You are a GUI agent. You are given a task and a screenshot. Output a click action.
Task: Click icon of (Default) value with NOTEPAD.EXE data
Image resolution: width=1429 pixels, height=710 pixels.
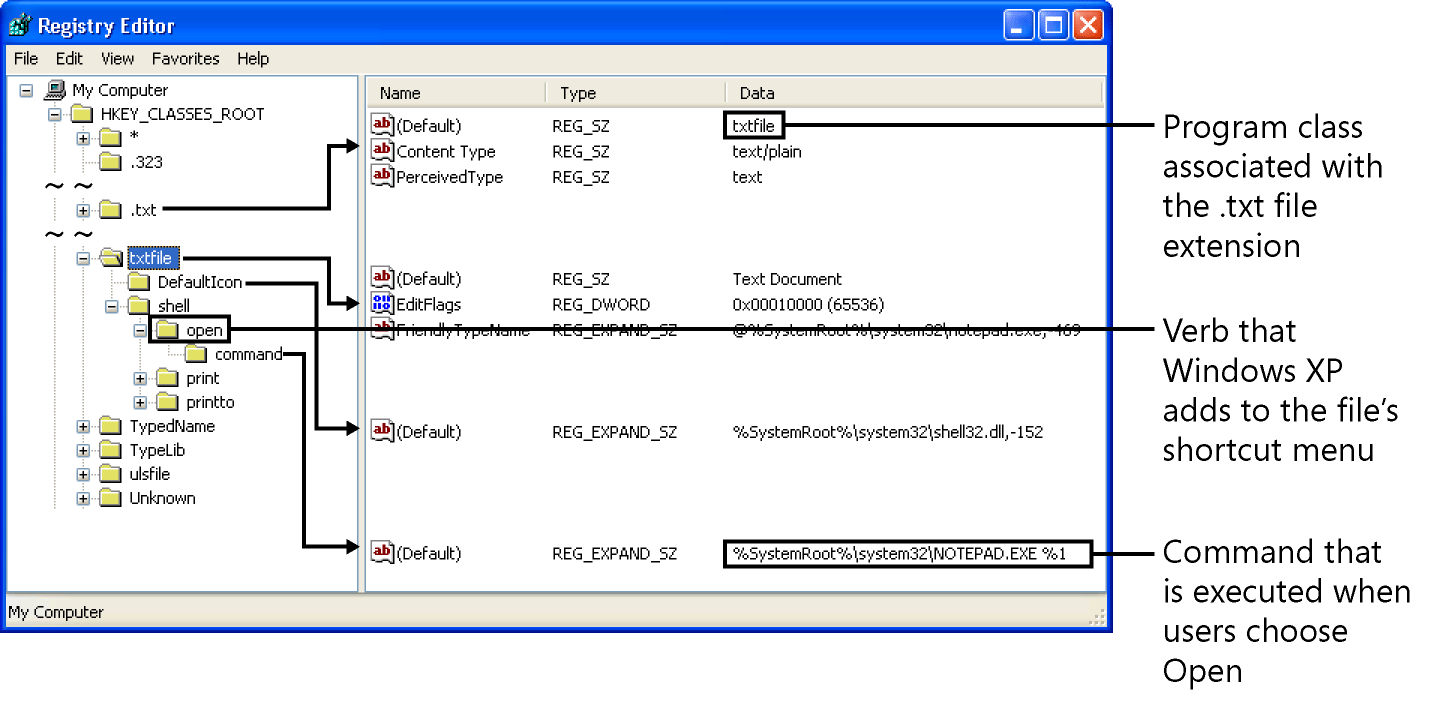point(382,552)
